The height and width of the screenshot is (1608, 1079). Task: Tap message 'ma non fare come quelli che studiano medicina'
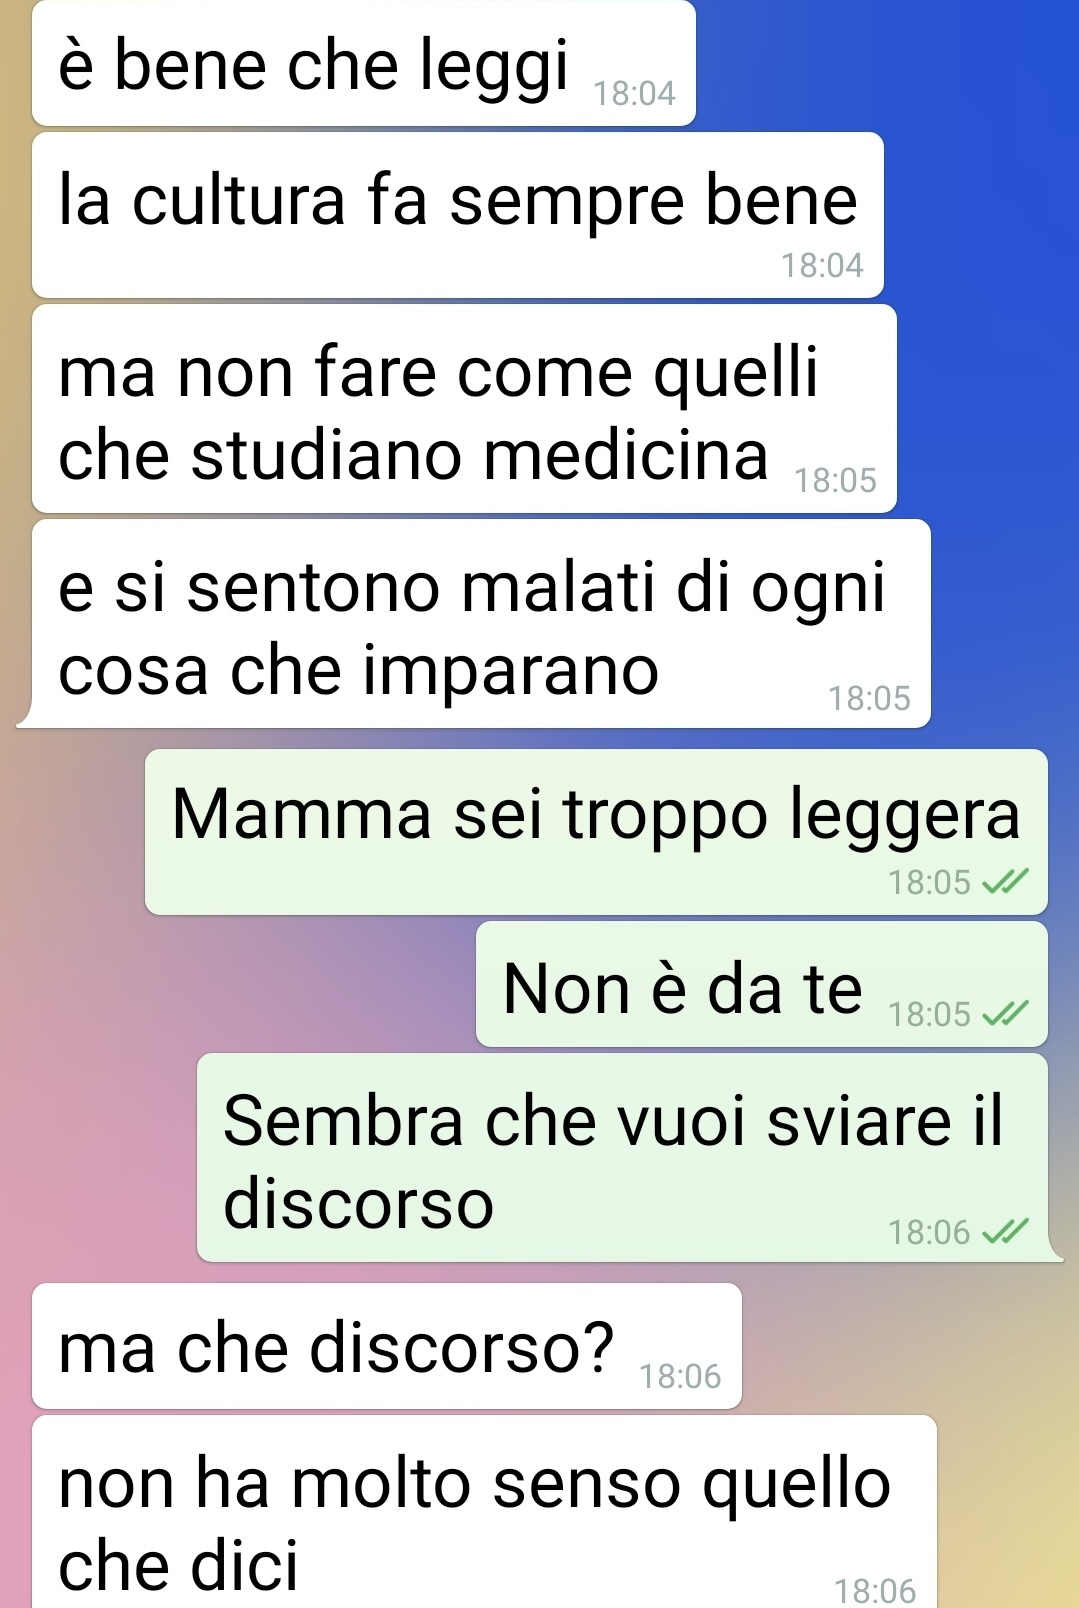(x=464, y=409)
